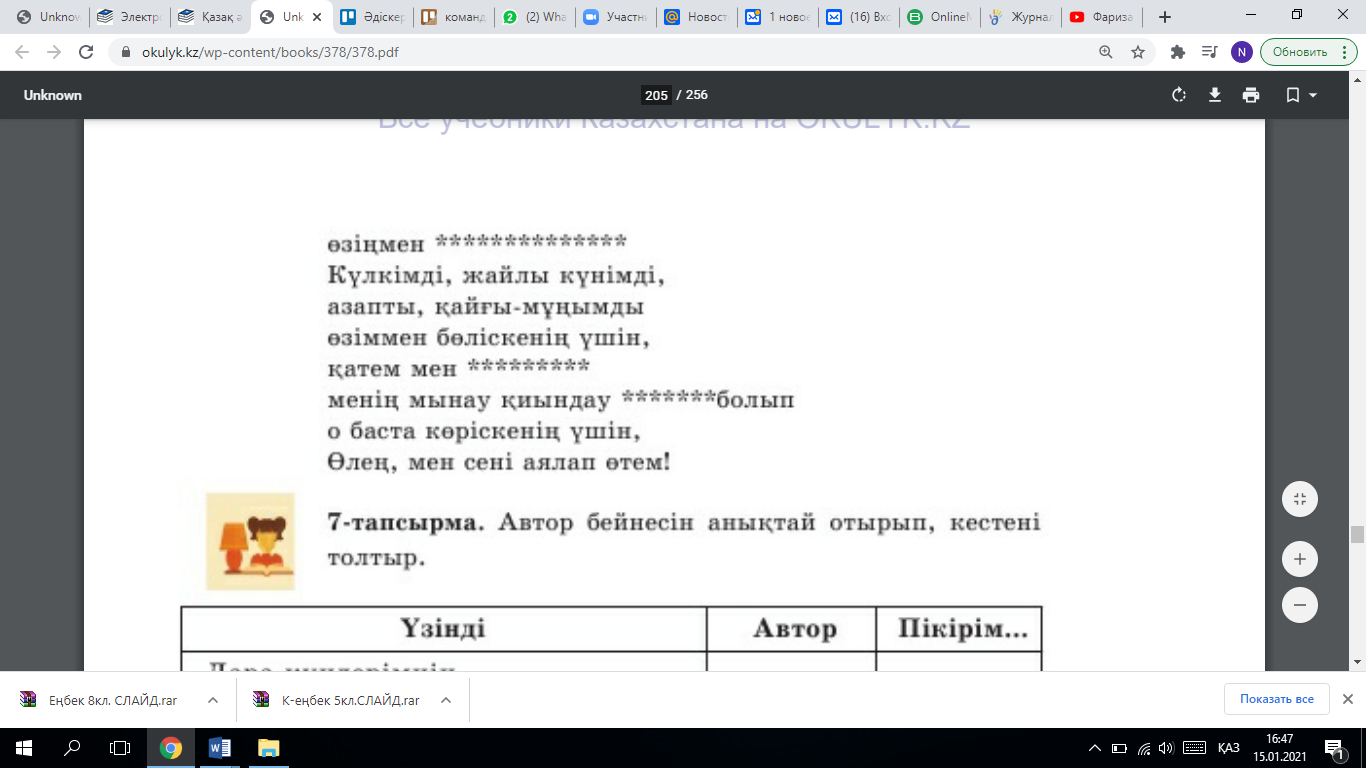This screenshot has width=1366, height=768.
Task: Open File Explorer from the taskbar
Action: pyautogui.click(x=268, y=747)
